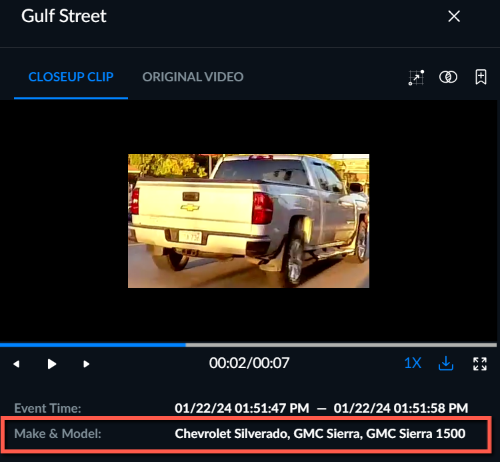The height and width of the screenshot is (462, 500).
Task: Step back one frame
Action: coord(16,364)
